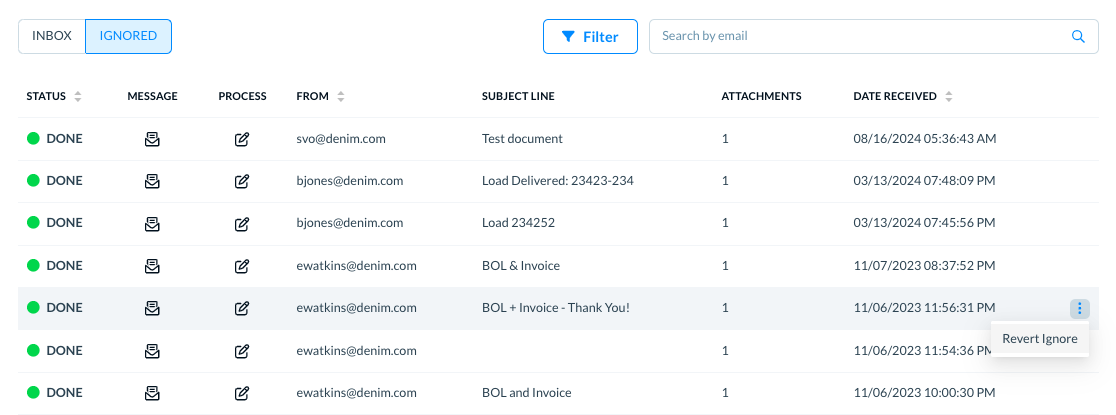The height and width of the screenshot is (415, 1116).
Task: Choose Revert Ignore from the popup menu
Action: coord(1039,339)
